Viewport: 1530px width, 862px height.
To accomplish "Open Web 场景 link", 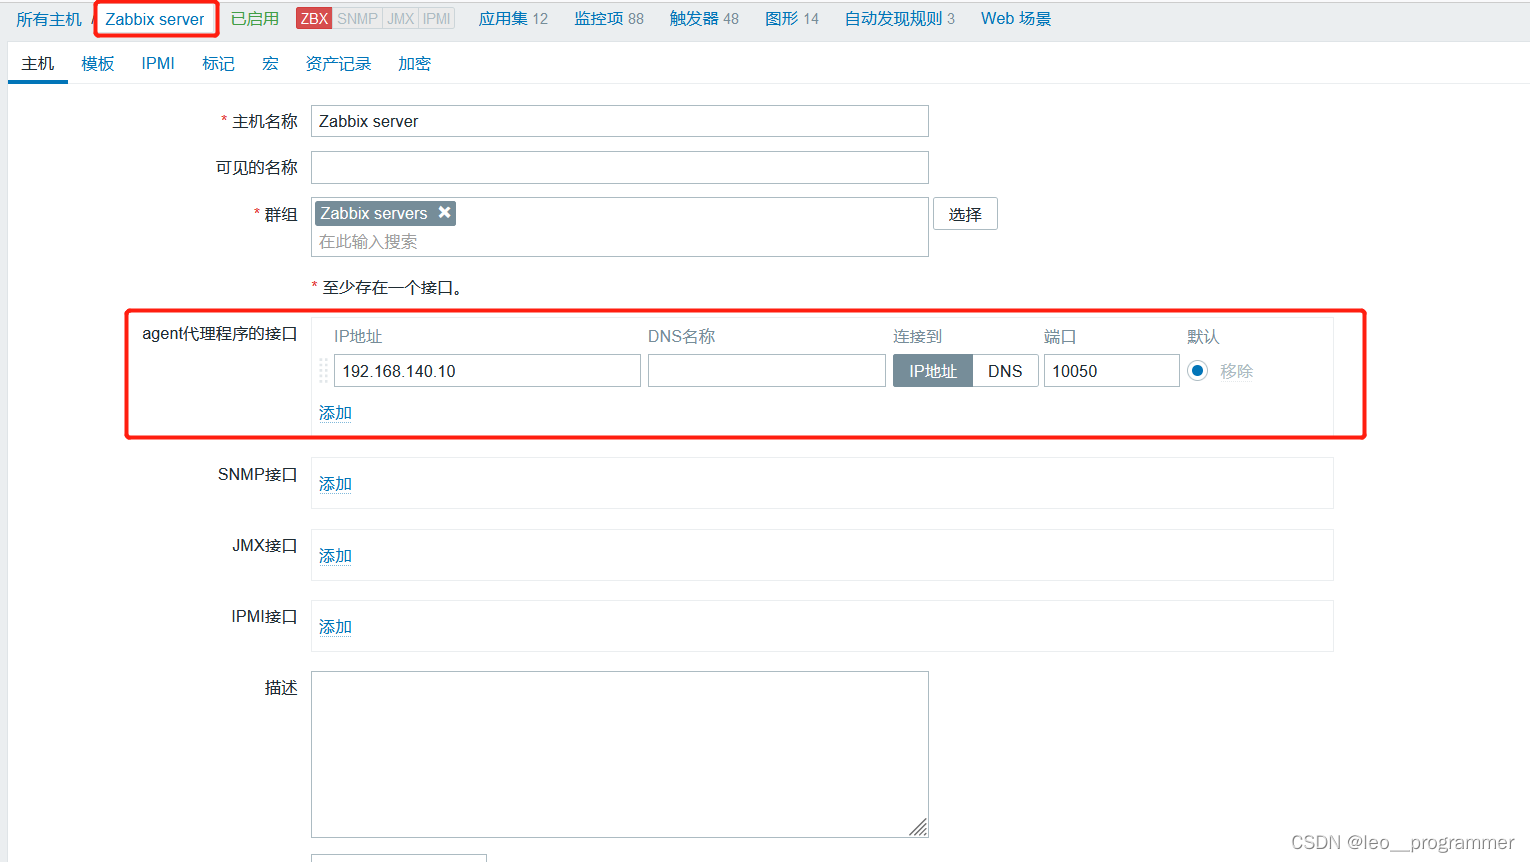I will tap(1016, 19).
